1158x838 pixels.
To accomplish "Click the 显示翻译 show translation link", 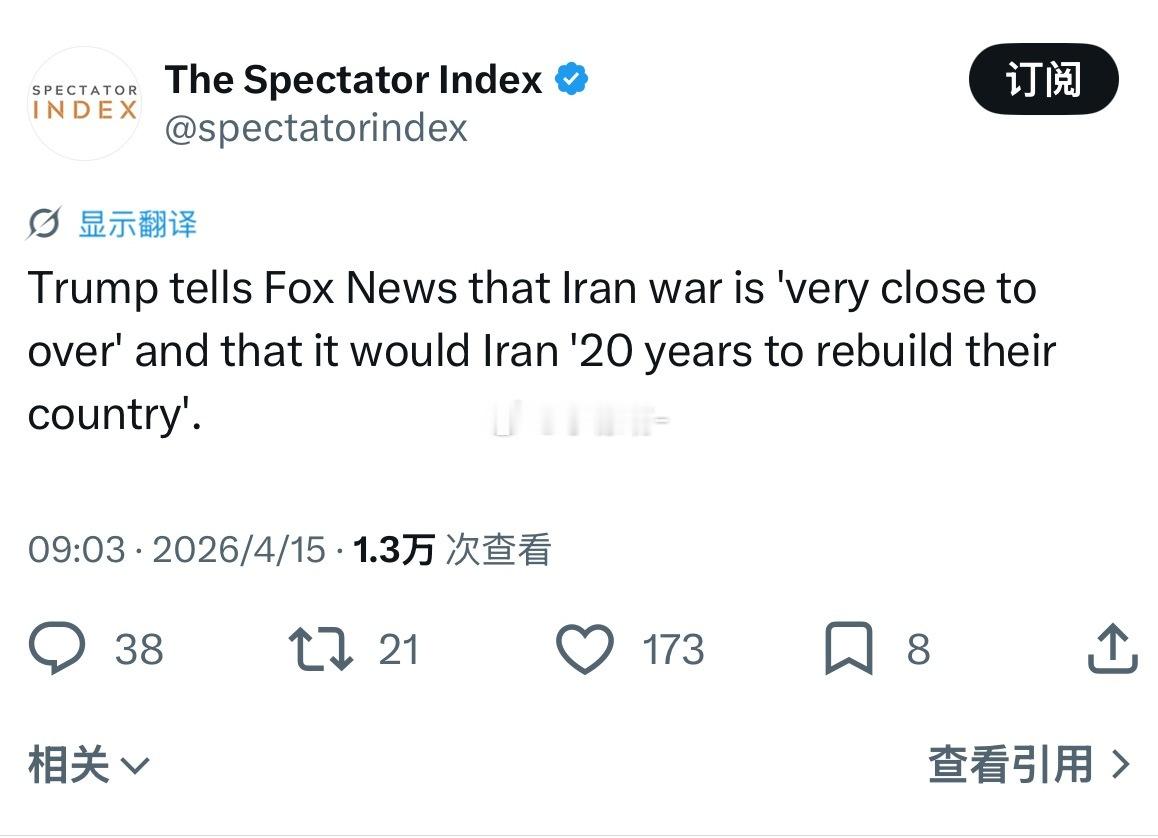I will point(137,225).
